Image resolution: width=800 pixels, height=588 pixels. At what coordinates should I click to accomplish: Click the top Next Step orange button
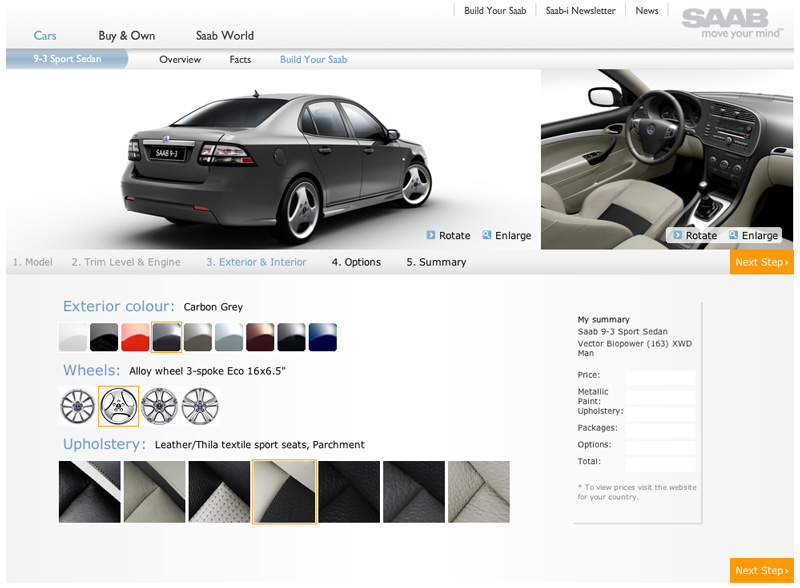pos(762,262)
